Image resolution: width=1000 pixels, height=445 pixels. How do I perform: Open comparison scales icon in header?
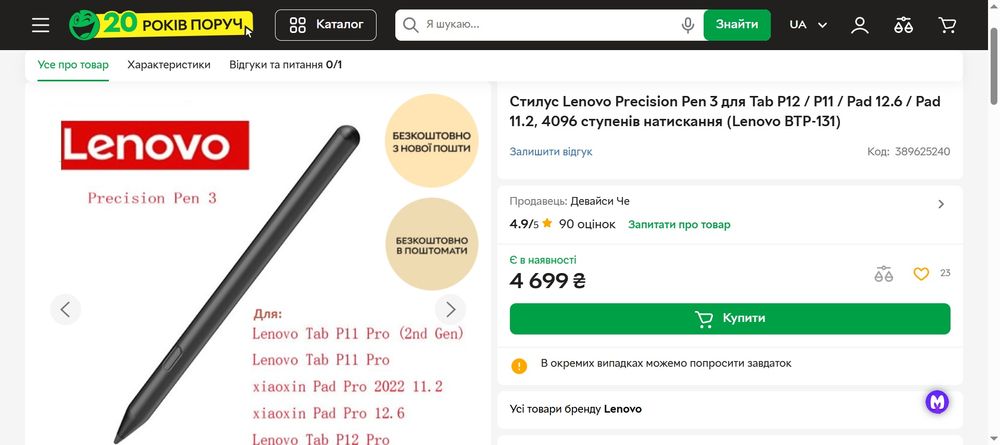point(904,25)
